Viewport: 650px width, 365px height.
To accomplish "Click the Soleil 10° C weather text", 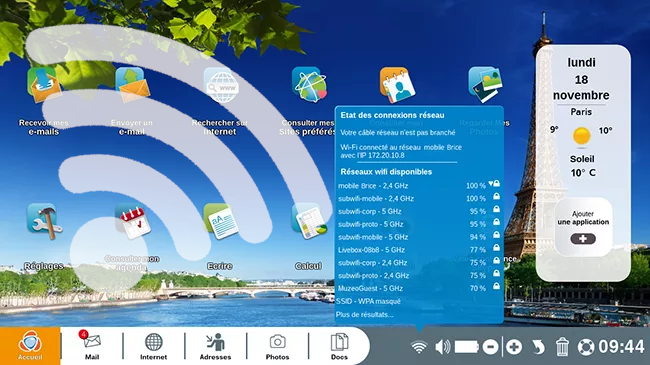I will [x=582, y=166].
